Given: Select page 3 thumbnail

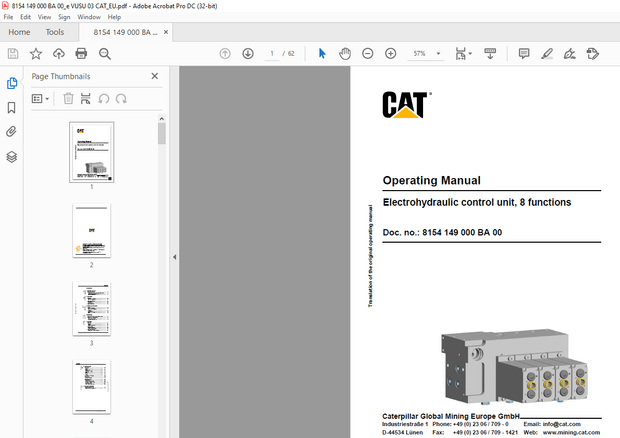Looking at the screenshot, I should click(x=92, y=309).
